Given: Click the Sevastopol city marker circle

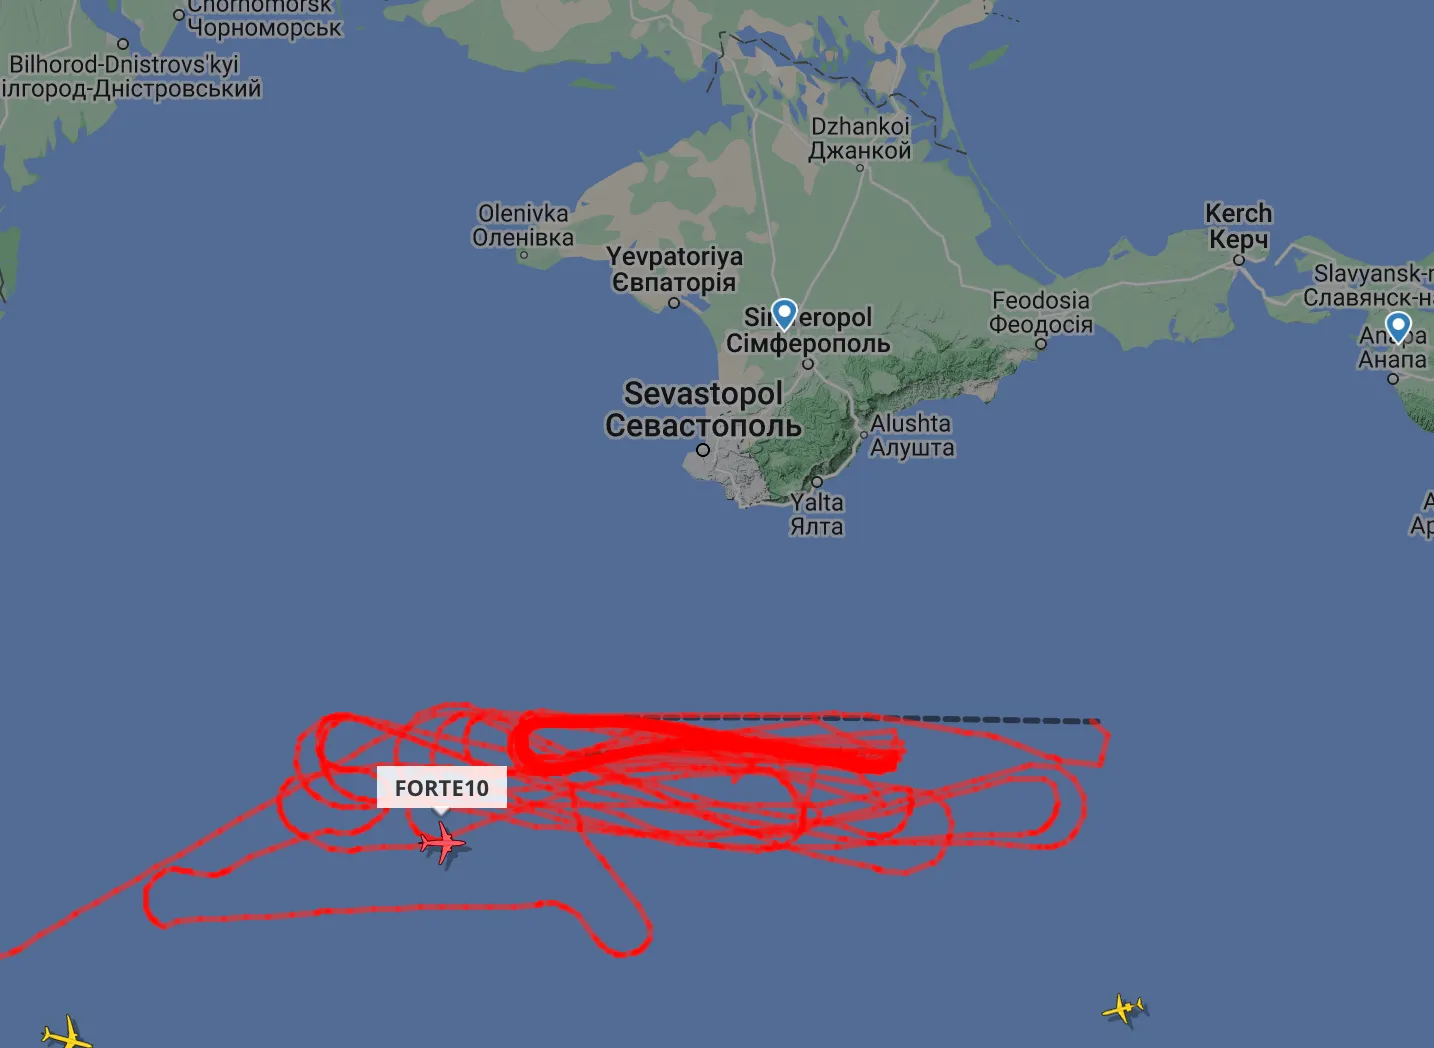Looking at the screenshot, I should pos(703,450).
